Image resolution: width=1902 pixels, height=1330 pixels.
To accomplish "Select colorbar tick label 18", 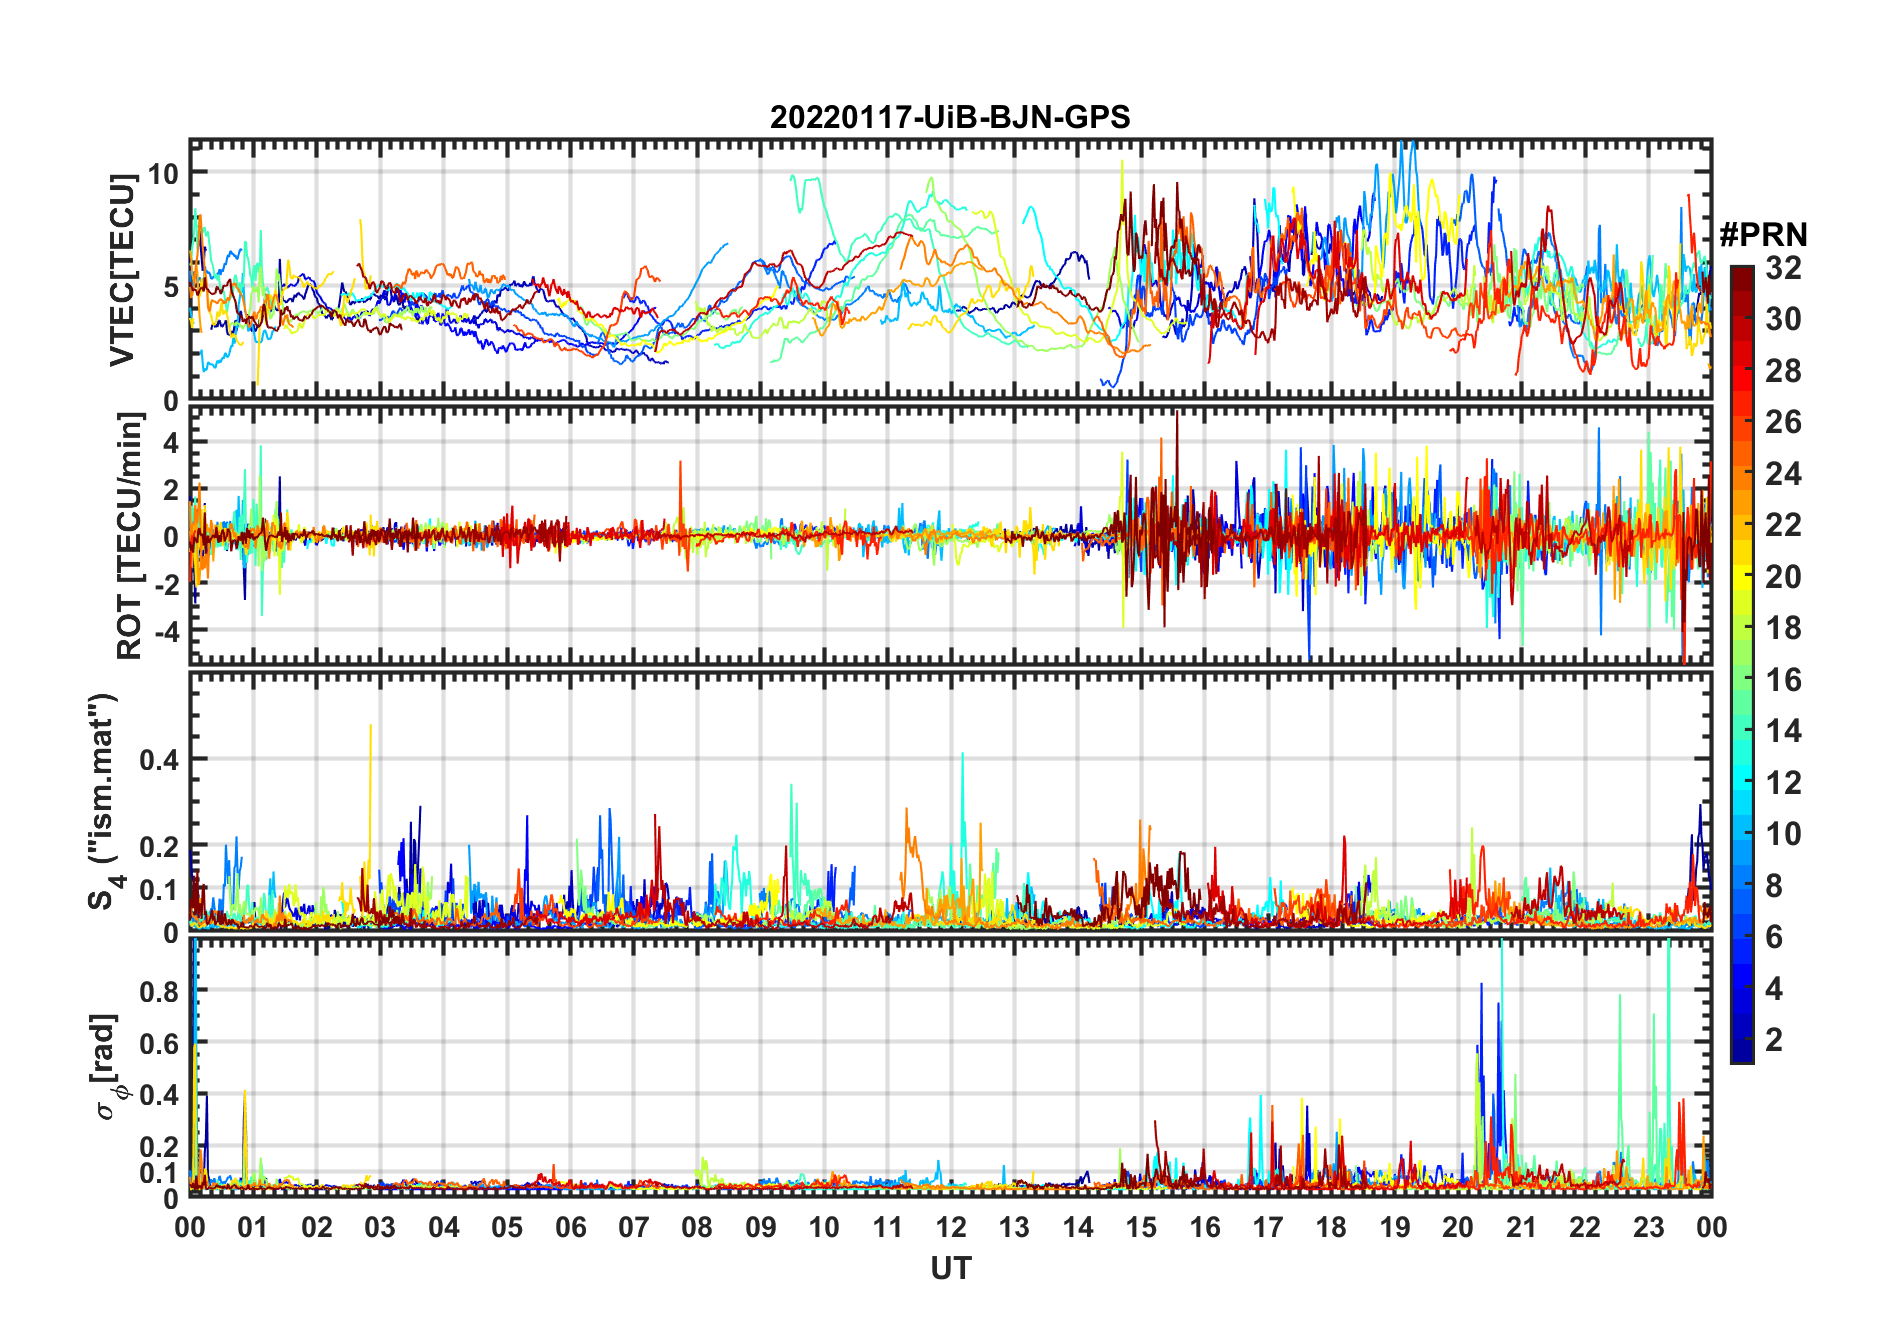I will (1783, 628).
